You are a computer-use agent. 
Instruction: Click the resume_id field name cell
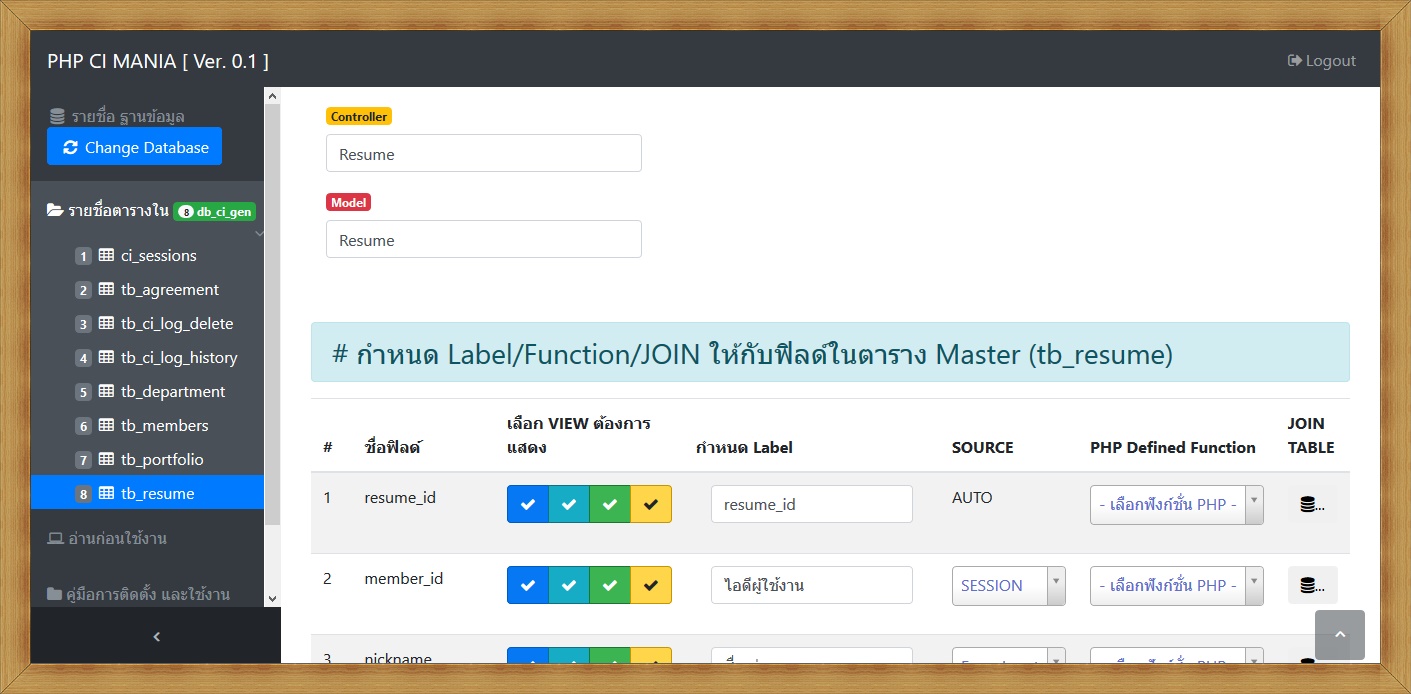click(400, 497)
